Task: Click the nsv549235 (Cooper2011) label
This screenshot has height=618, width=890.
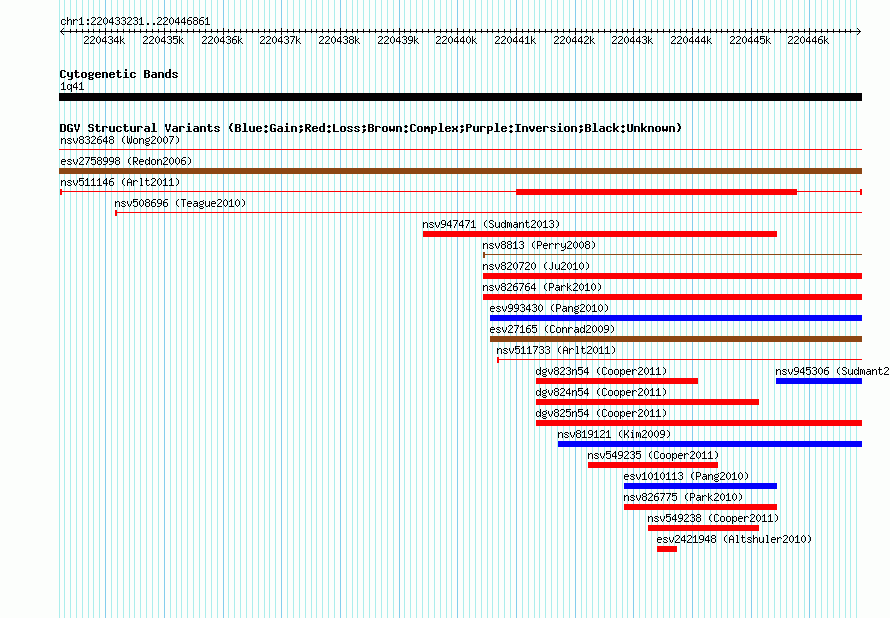Action: tap(653, 455)
